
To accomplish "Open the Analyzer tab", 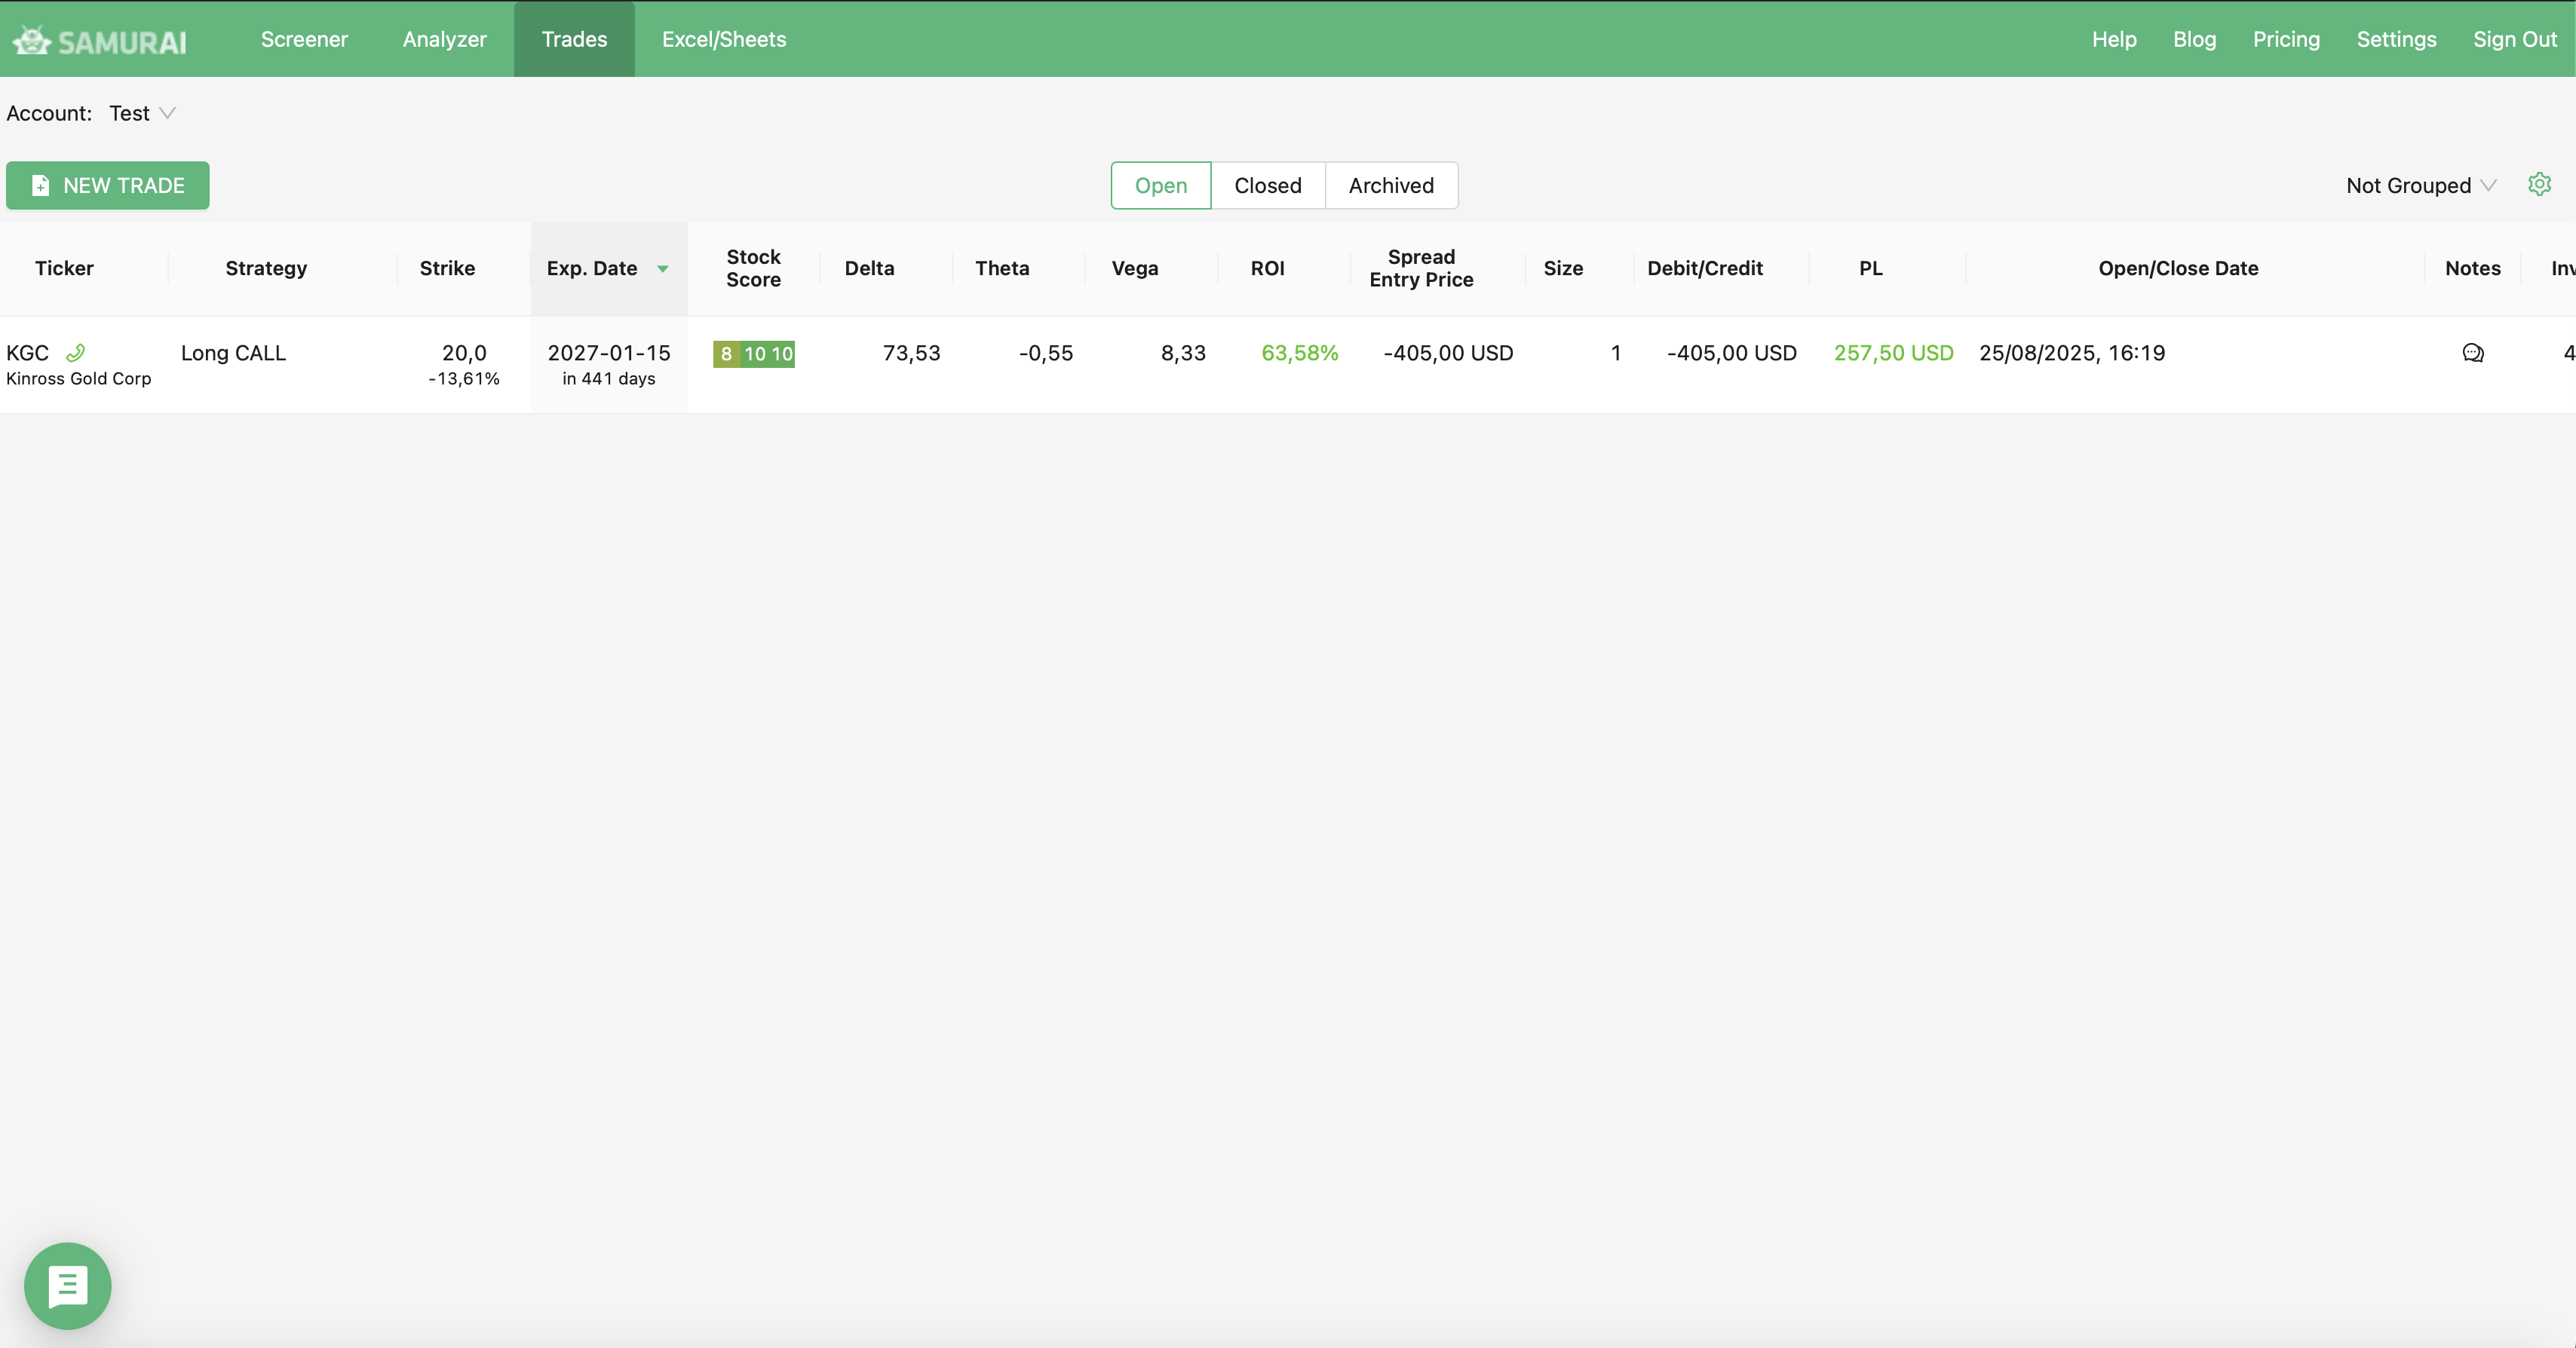I will pyautogui.click(x=444, y=39).
